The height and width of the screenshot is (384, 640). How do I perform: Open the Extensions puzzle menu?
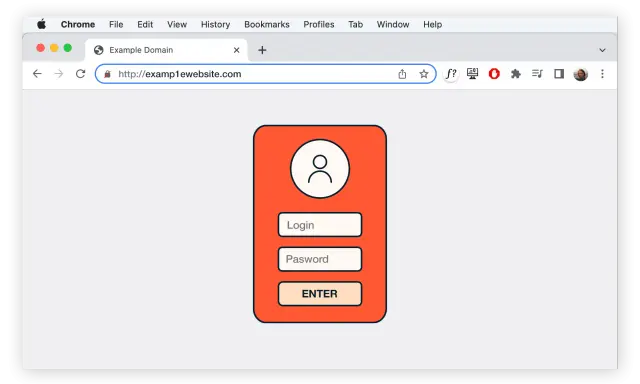[516, 74]
